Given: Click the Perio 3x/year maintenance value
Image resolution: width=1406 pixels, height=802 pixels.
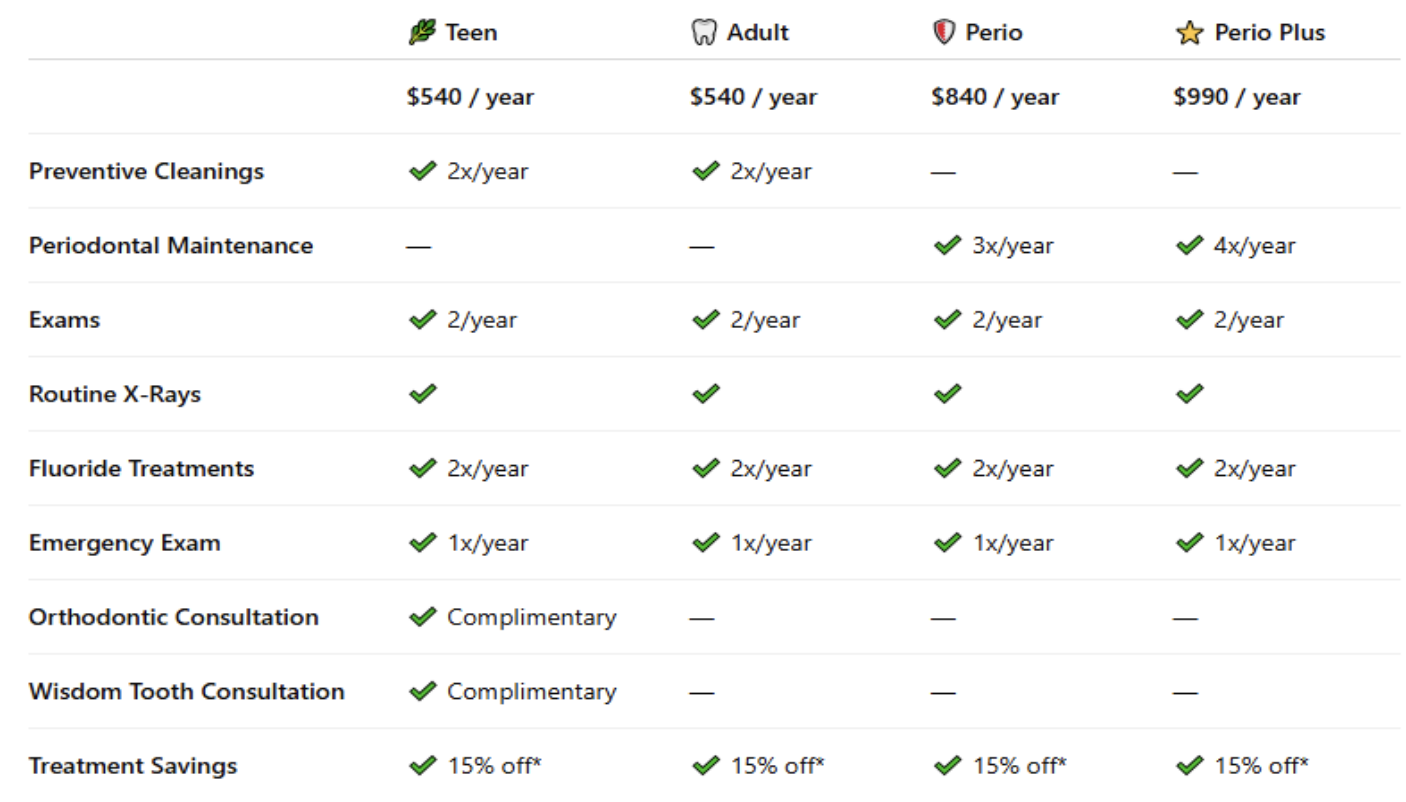Looking at the screenshot, I should click(1012, 246).
